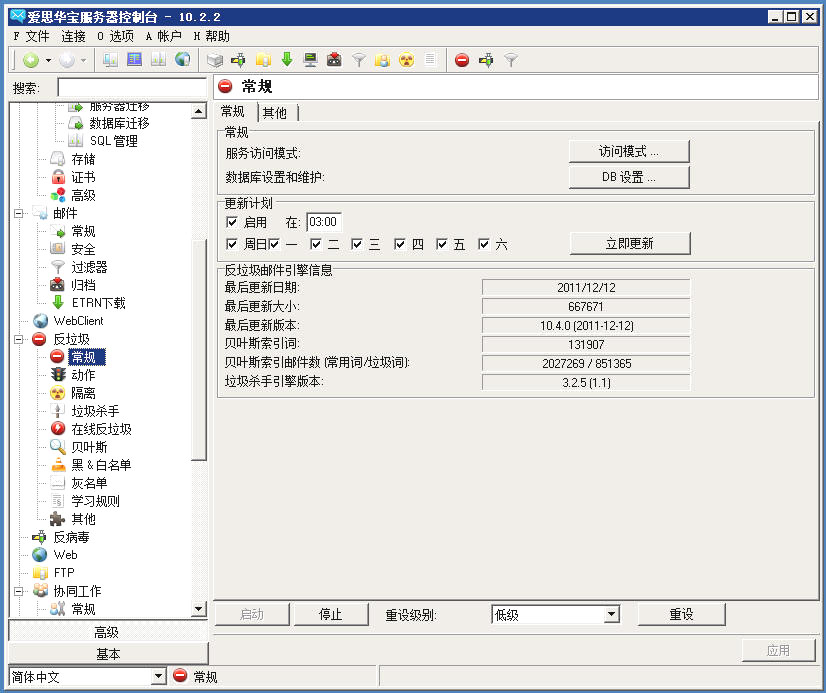Open the 归档 node under 邮件
The width and height of the screenshot is (826, 693).
coord(83,285)
